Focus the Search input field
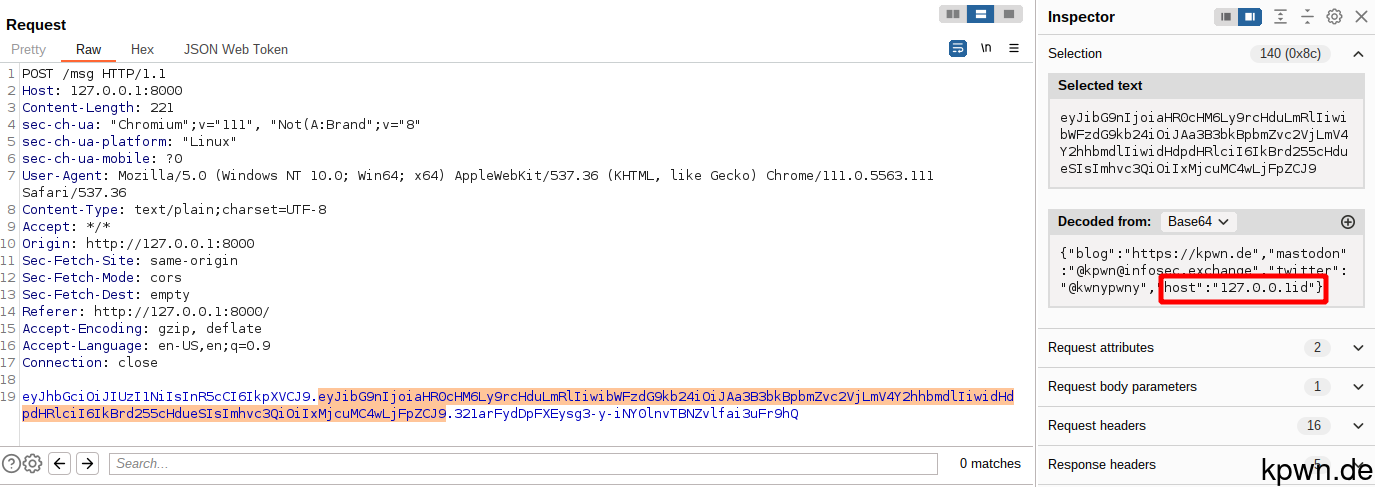Image resolution: width=1375 pixels, height=487 pixels. tap(523, 464)
